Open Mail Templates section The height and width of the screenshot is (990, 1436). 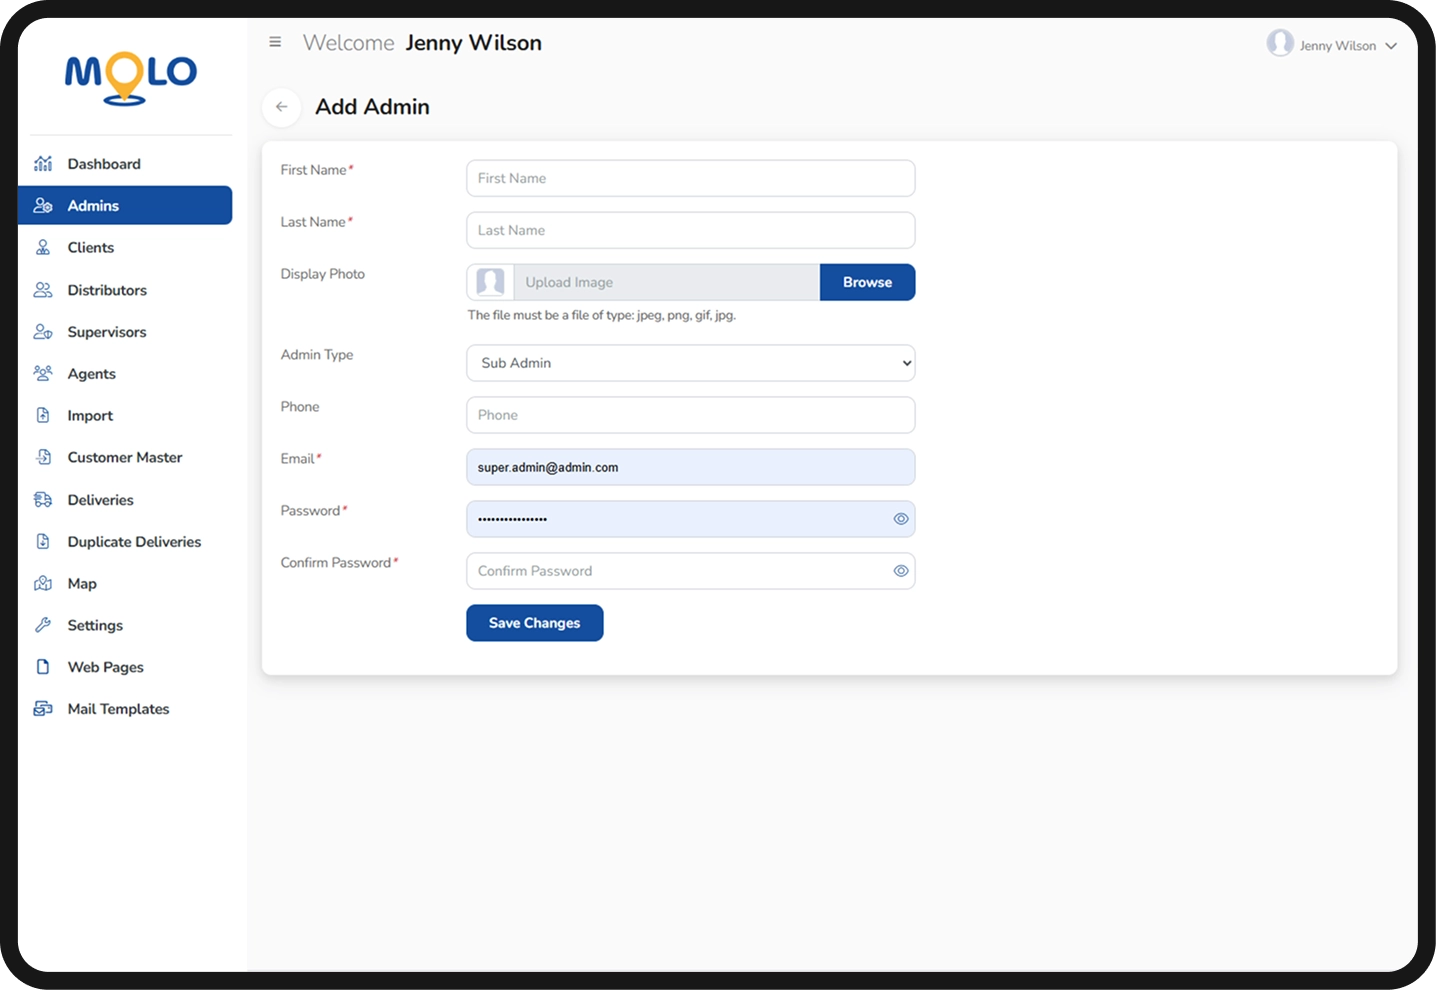(x=125, y=708)
